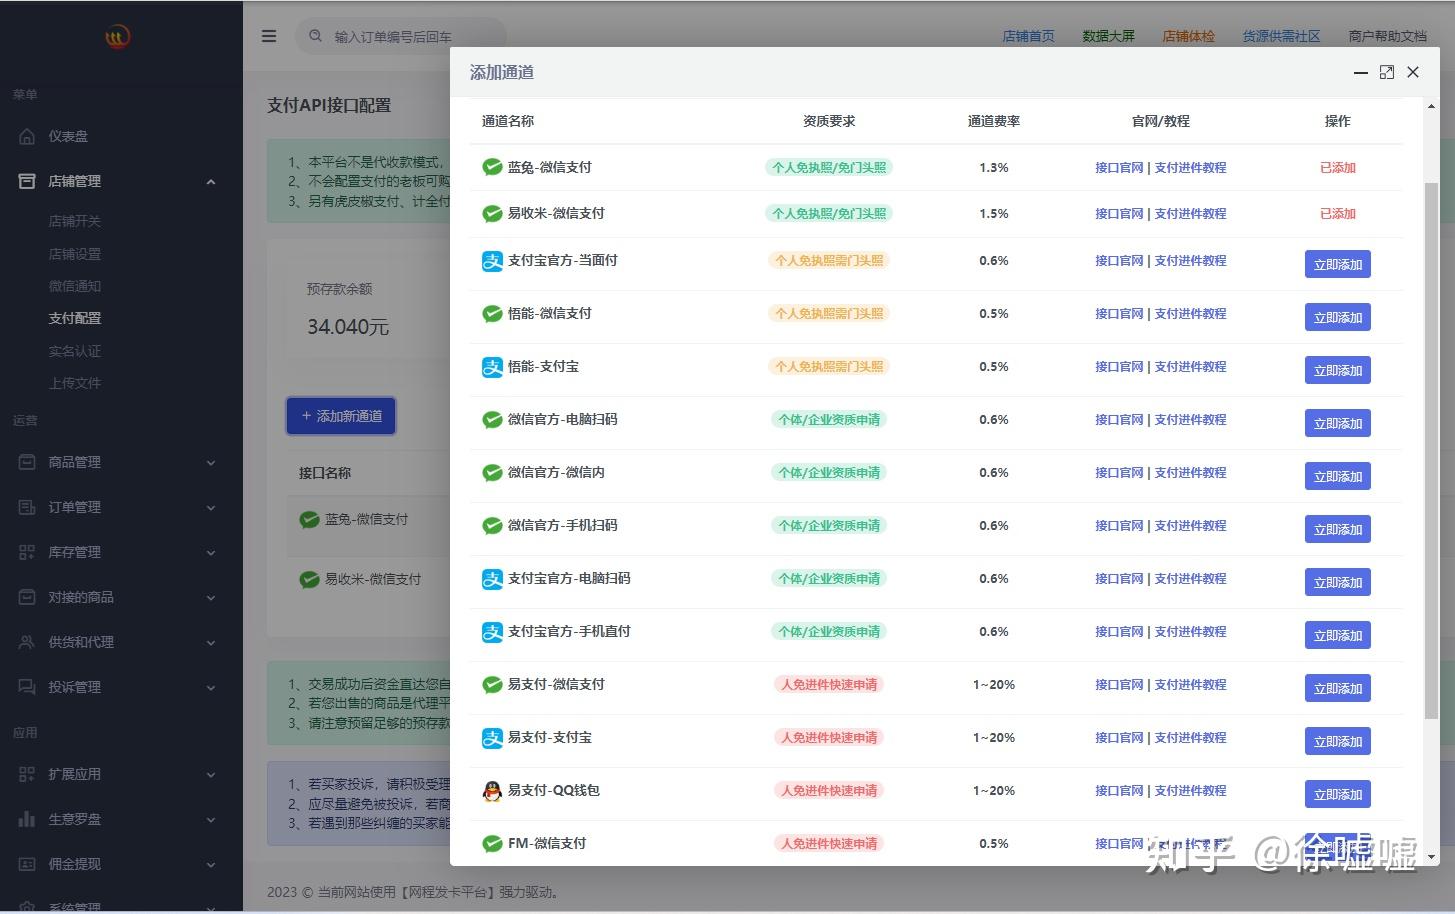Open 支付进件教程 link for 易收米-微信支付
Screen dimensions: 1455x914
[x=1190, y=214]
